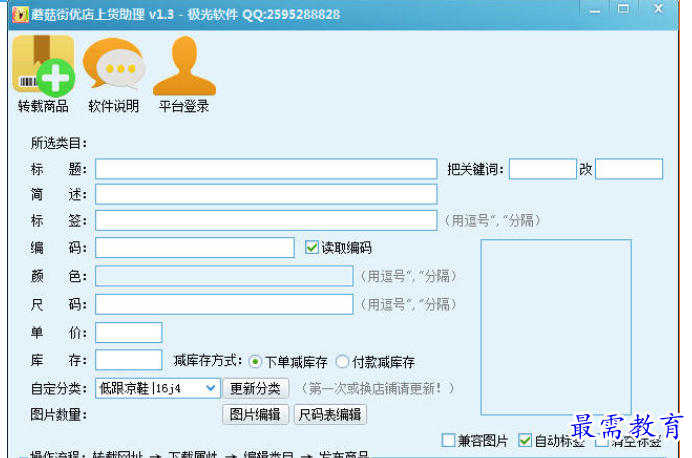
Task: Open the 转载商品 package icon
Action: point(43,66)
